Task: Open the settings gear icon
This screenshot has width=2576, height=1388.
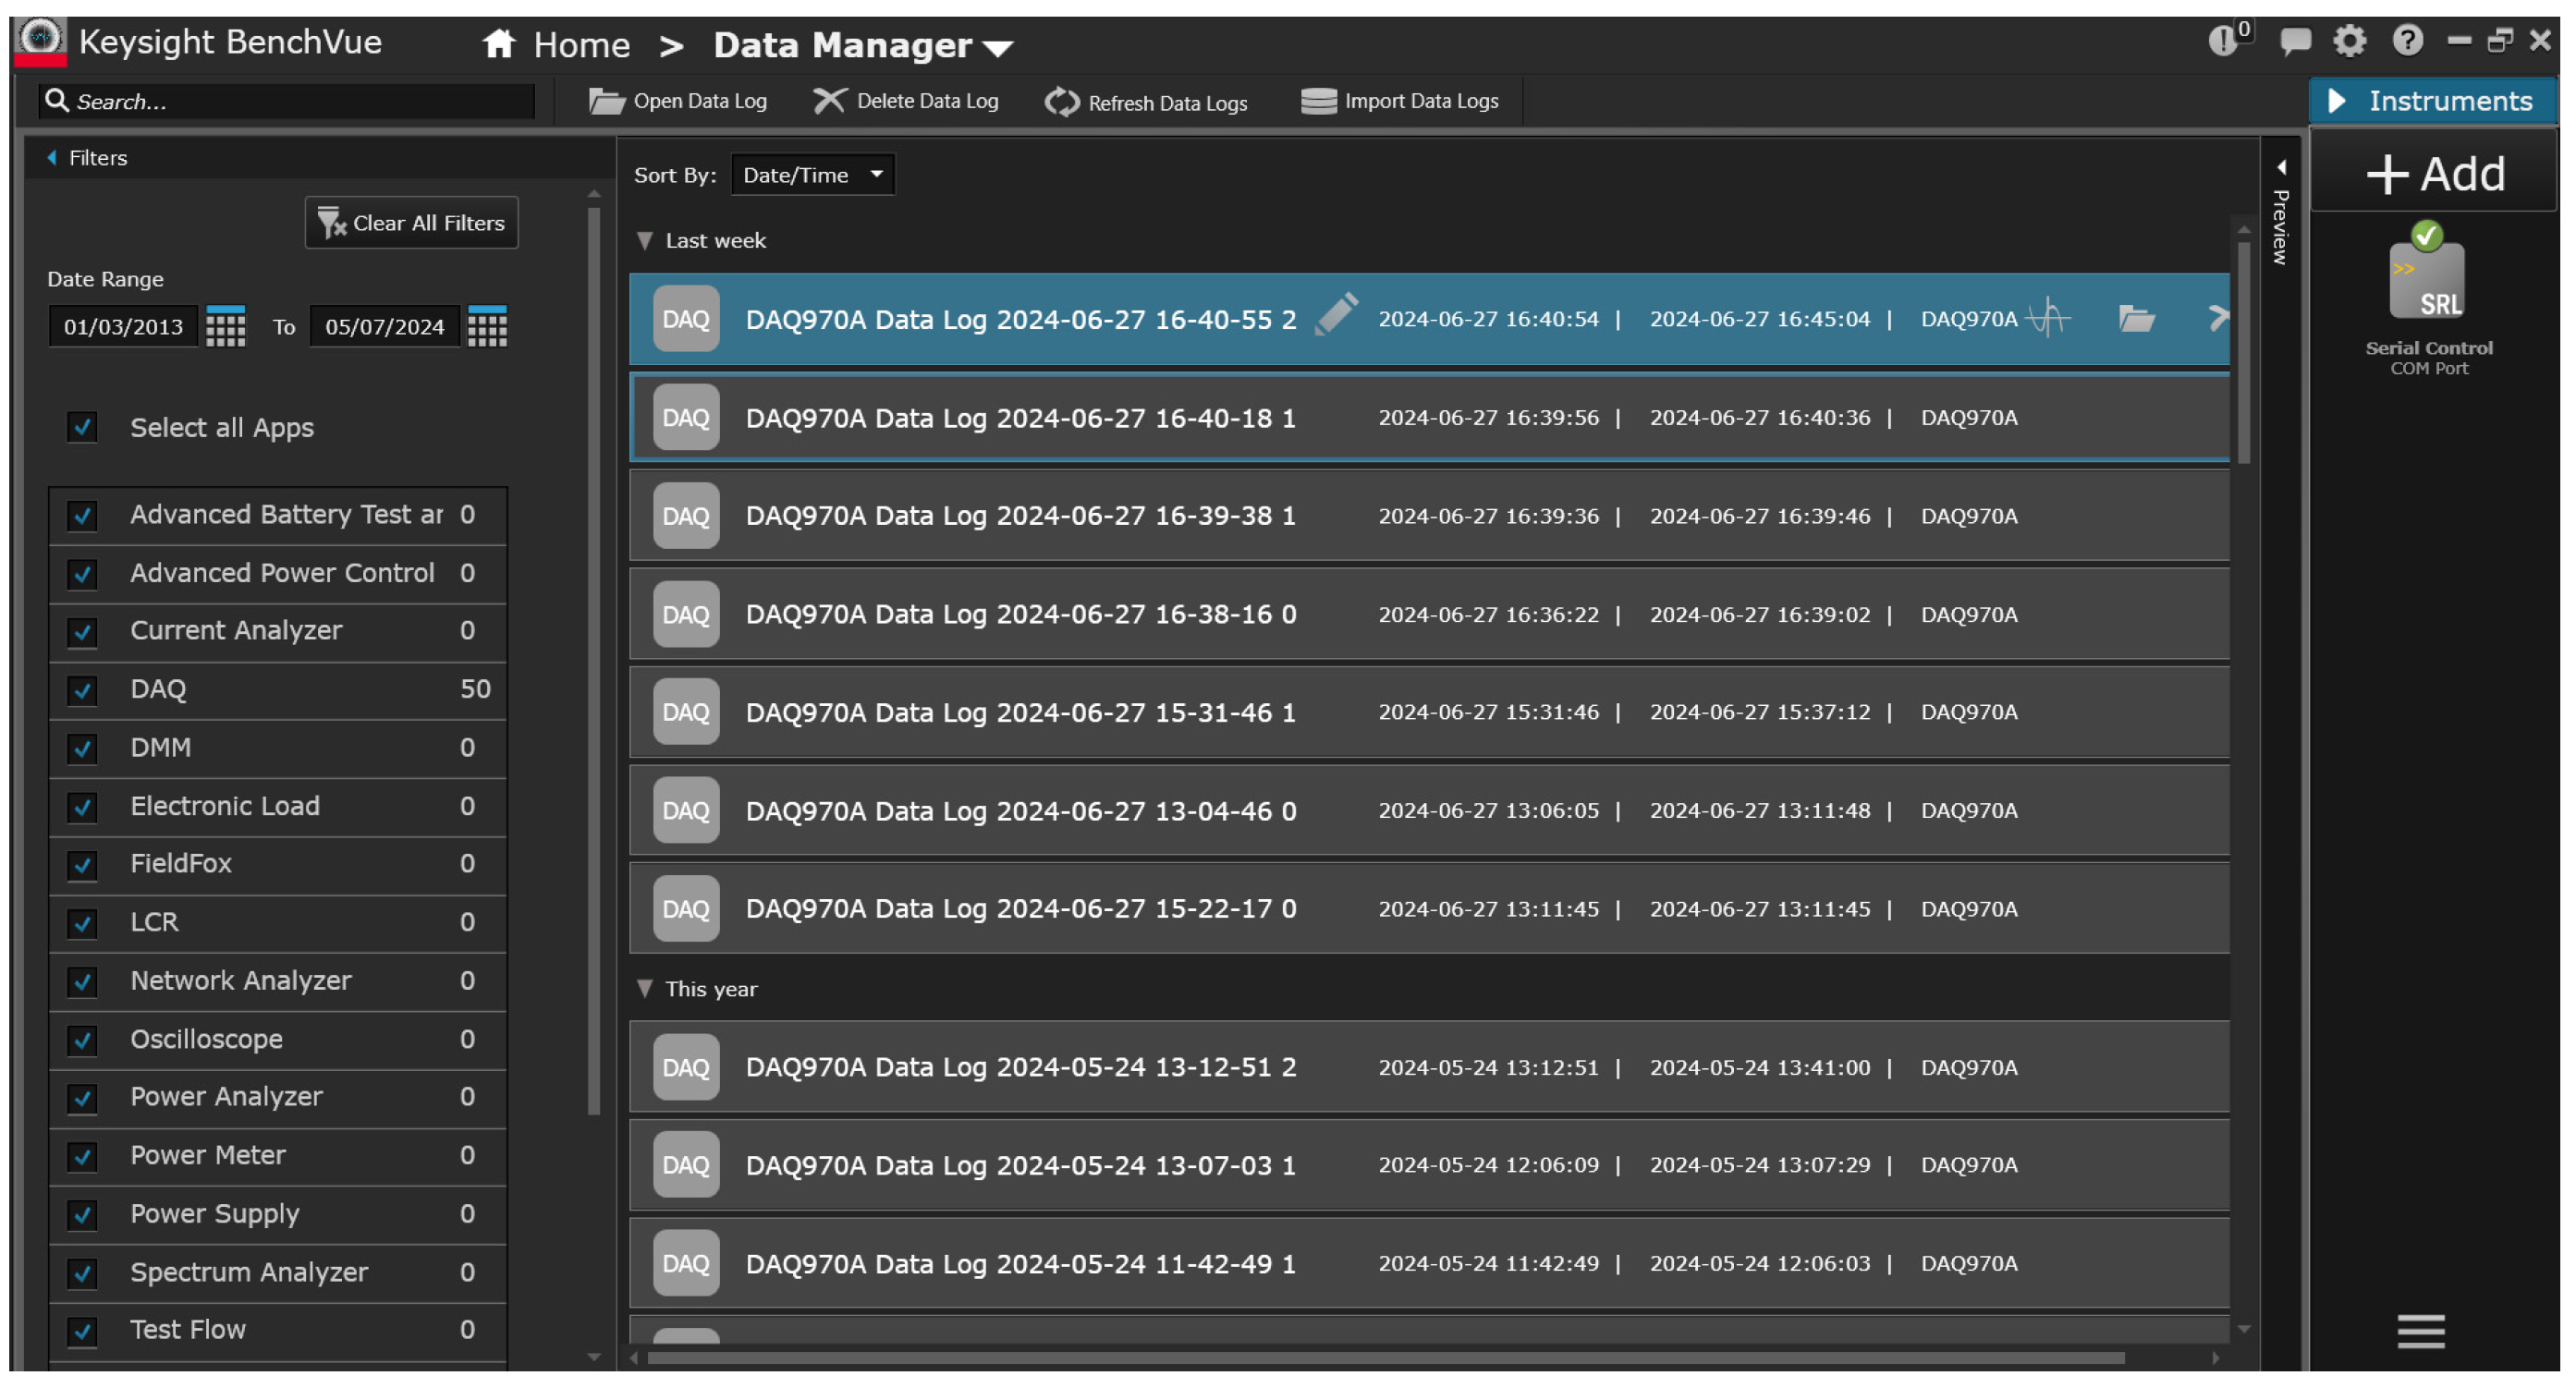Action: [2349, 41]
